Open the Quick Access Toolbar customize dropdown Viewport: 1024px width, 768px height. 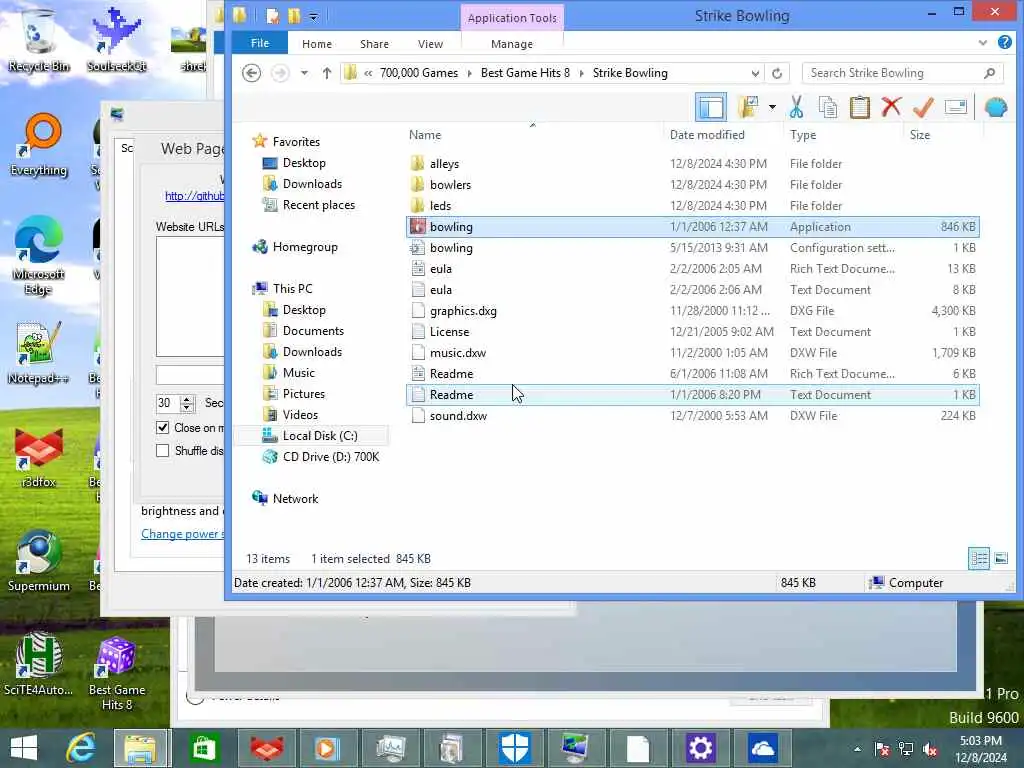(314, 16)
